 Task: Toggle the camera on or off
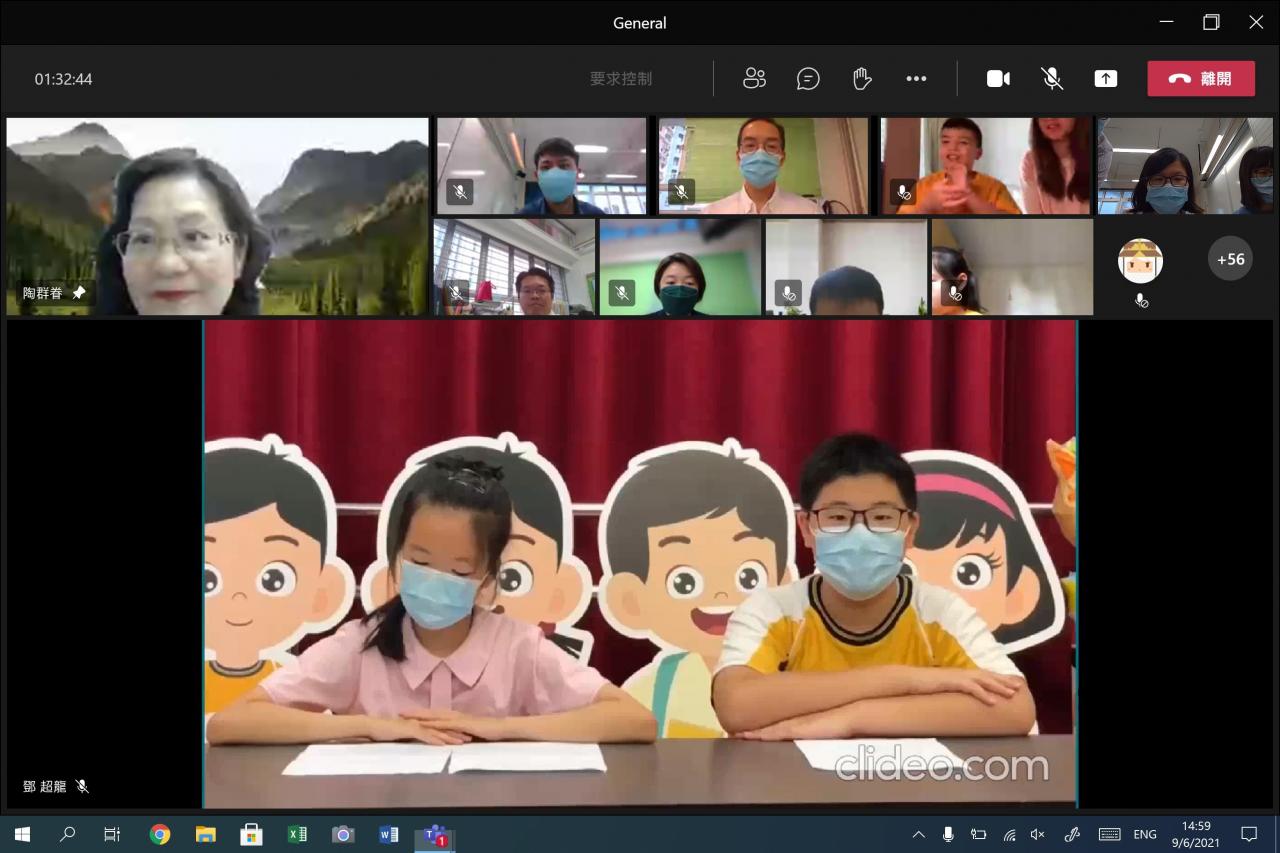coord(998,79)
